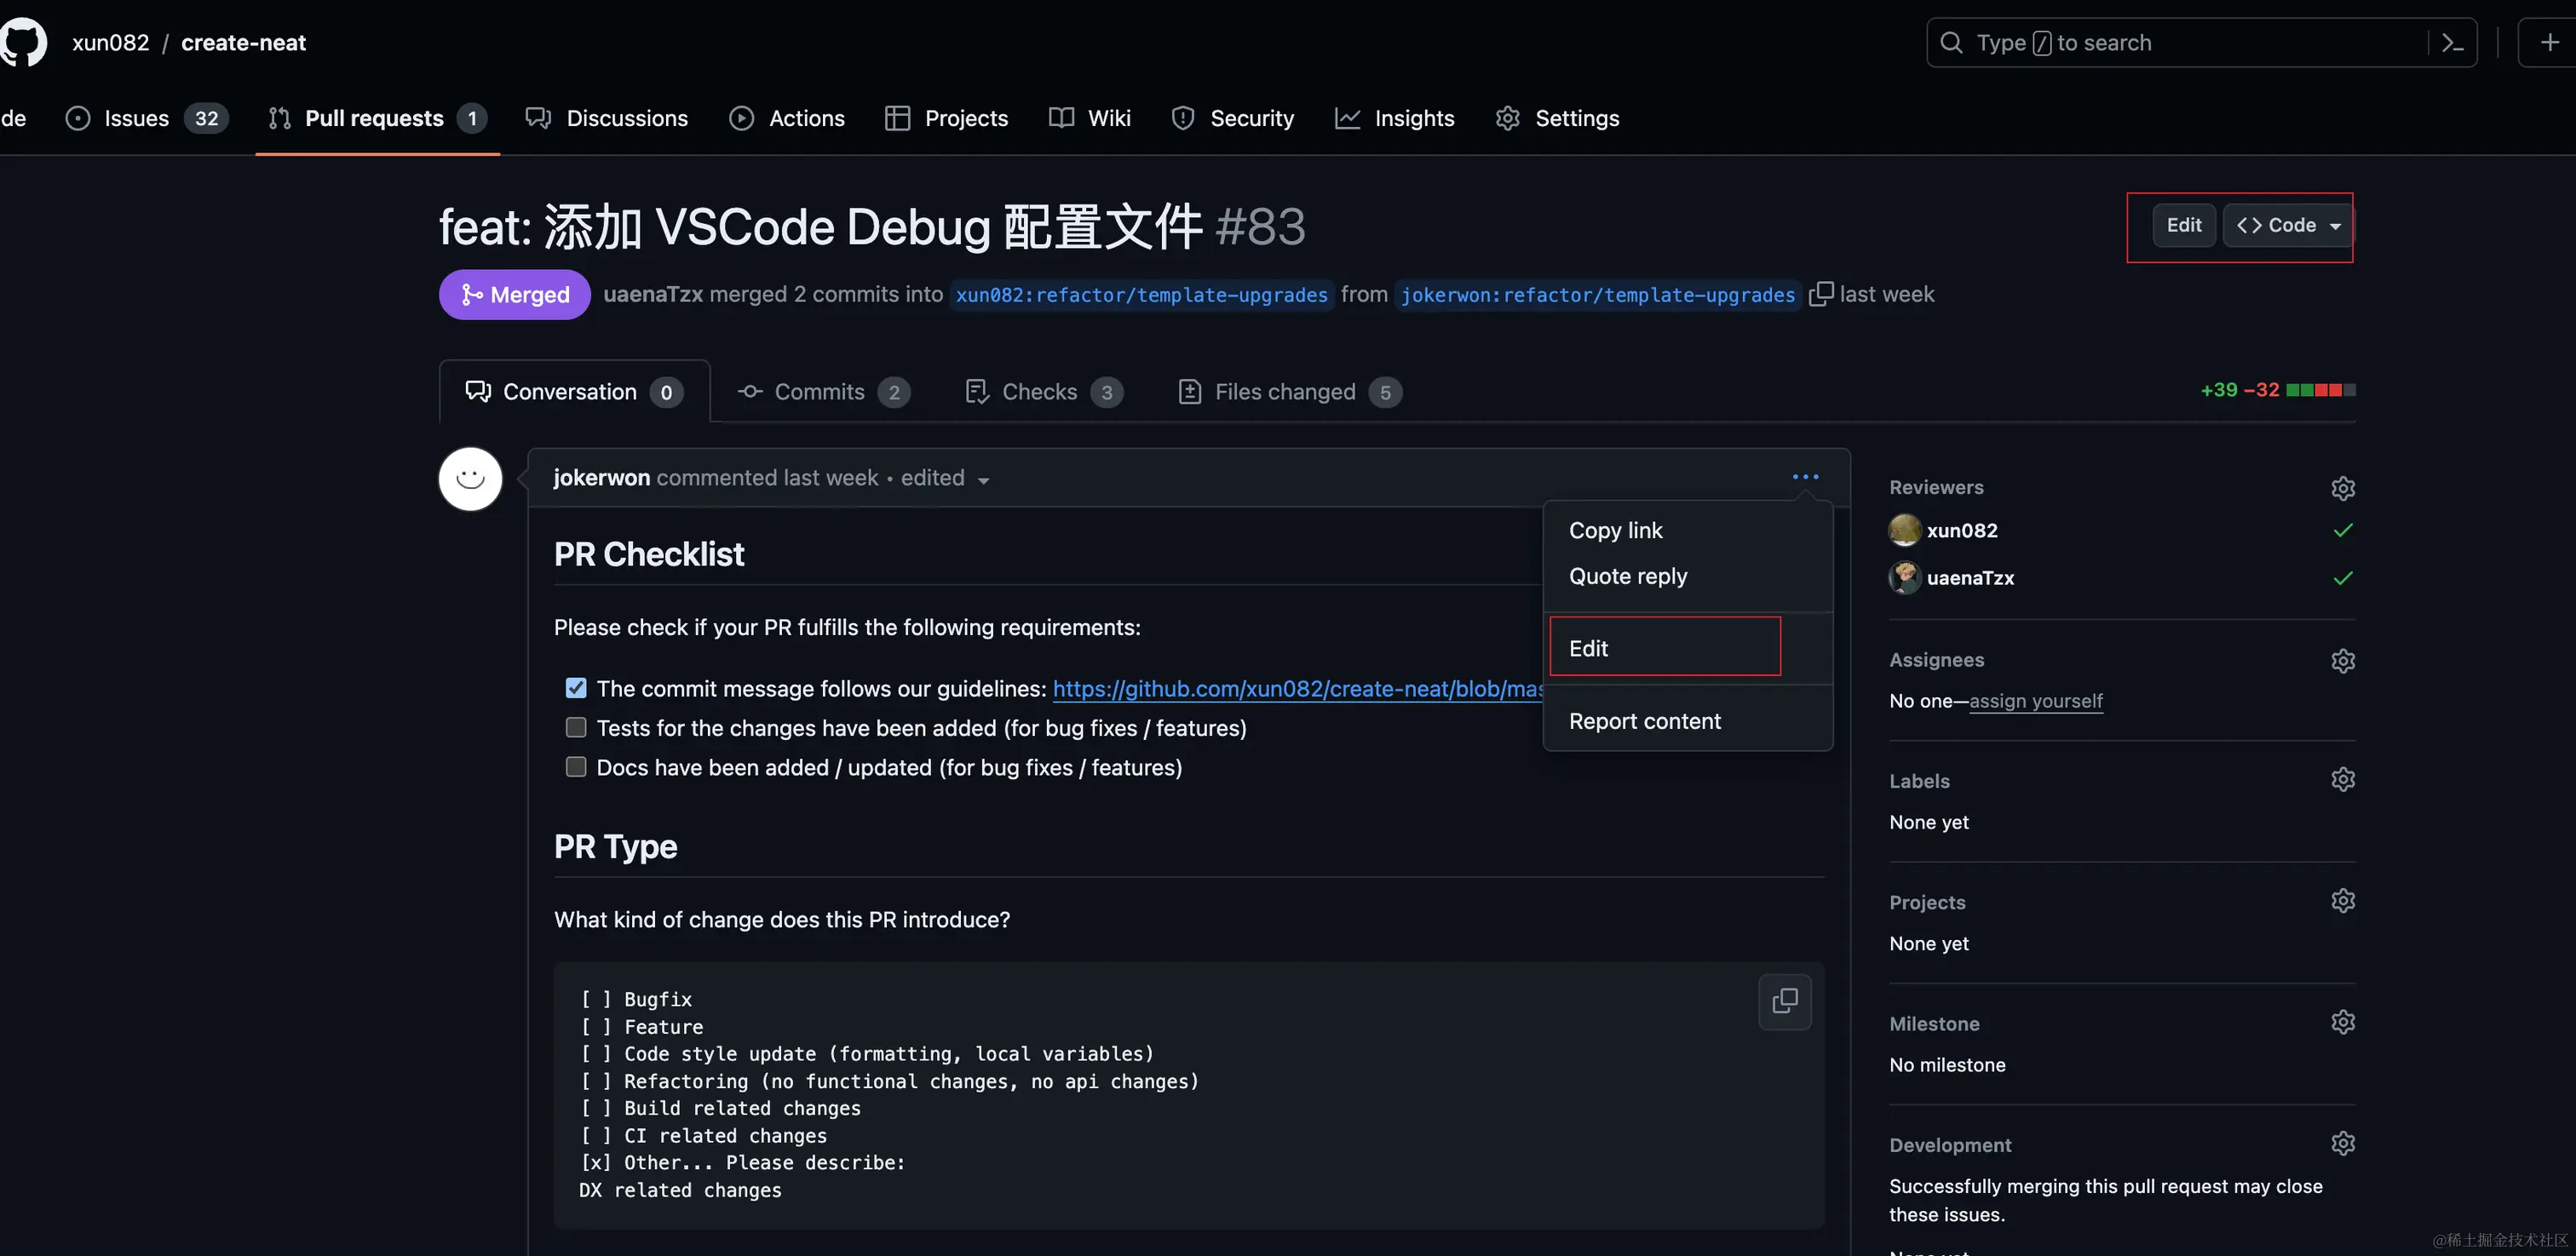
Task: Open Labels gear settings
Action: [2342, 779]
